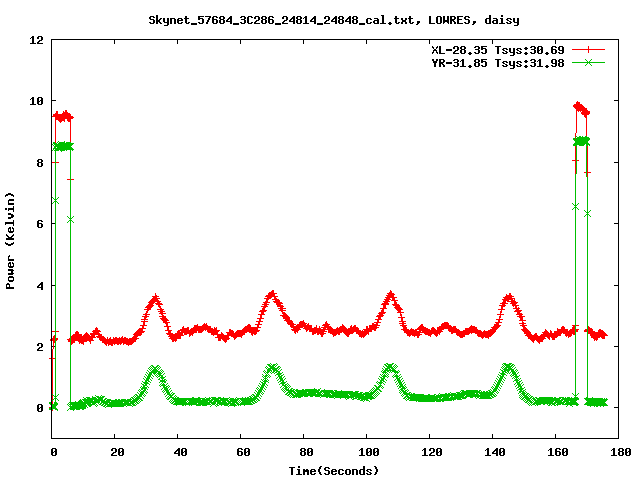
Task: Click the red trace peak near 70 seconds
Action: point(272,295)
